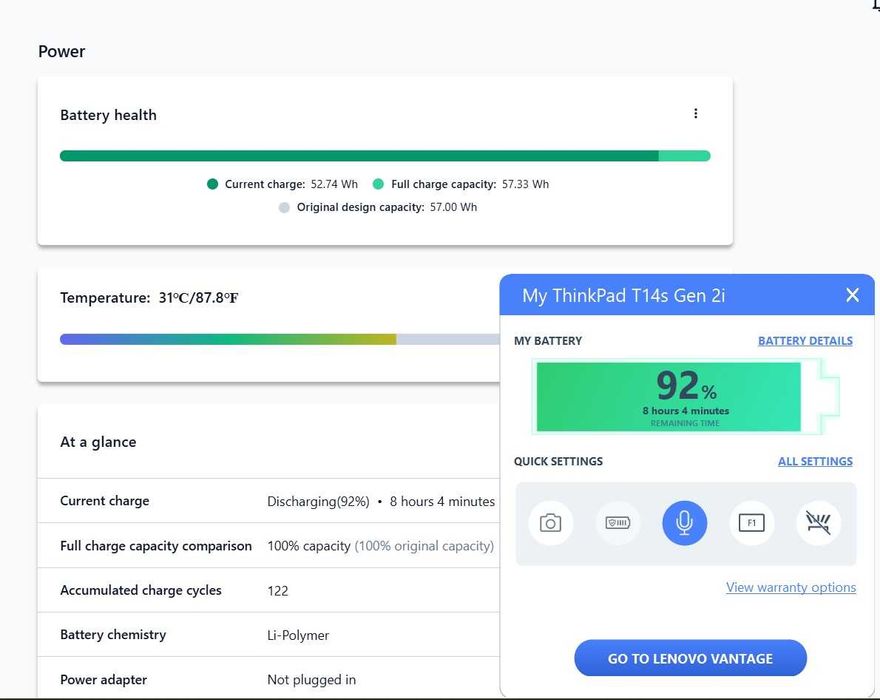Image resolution: width=880 pixels, height=700 pixels.
Task: Click the 100% capacity comparison value
Action: click(309, 546)
